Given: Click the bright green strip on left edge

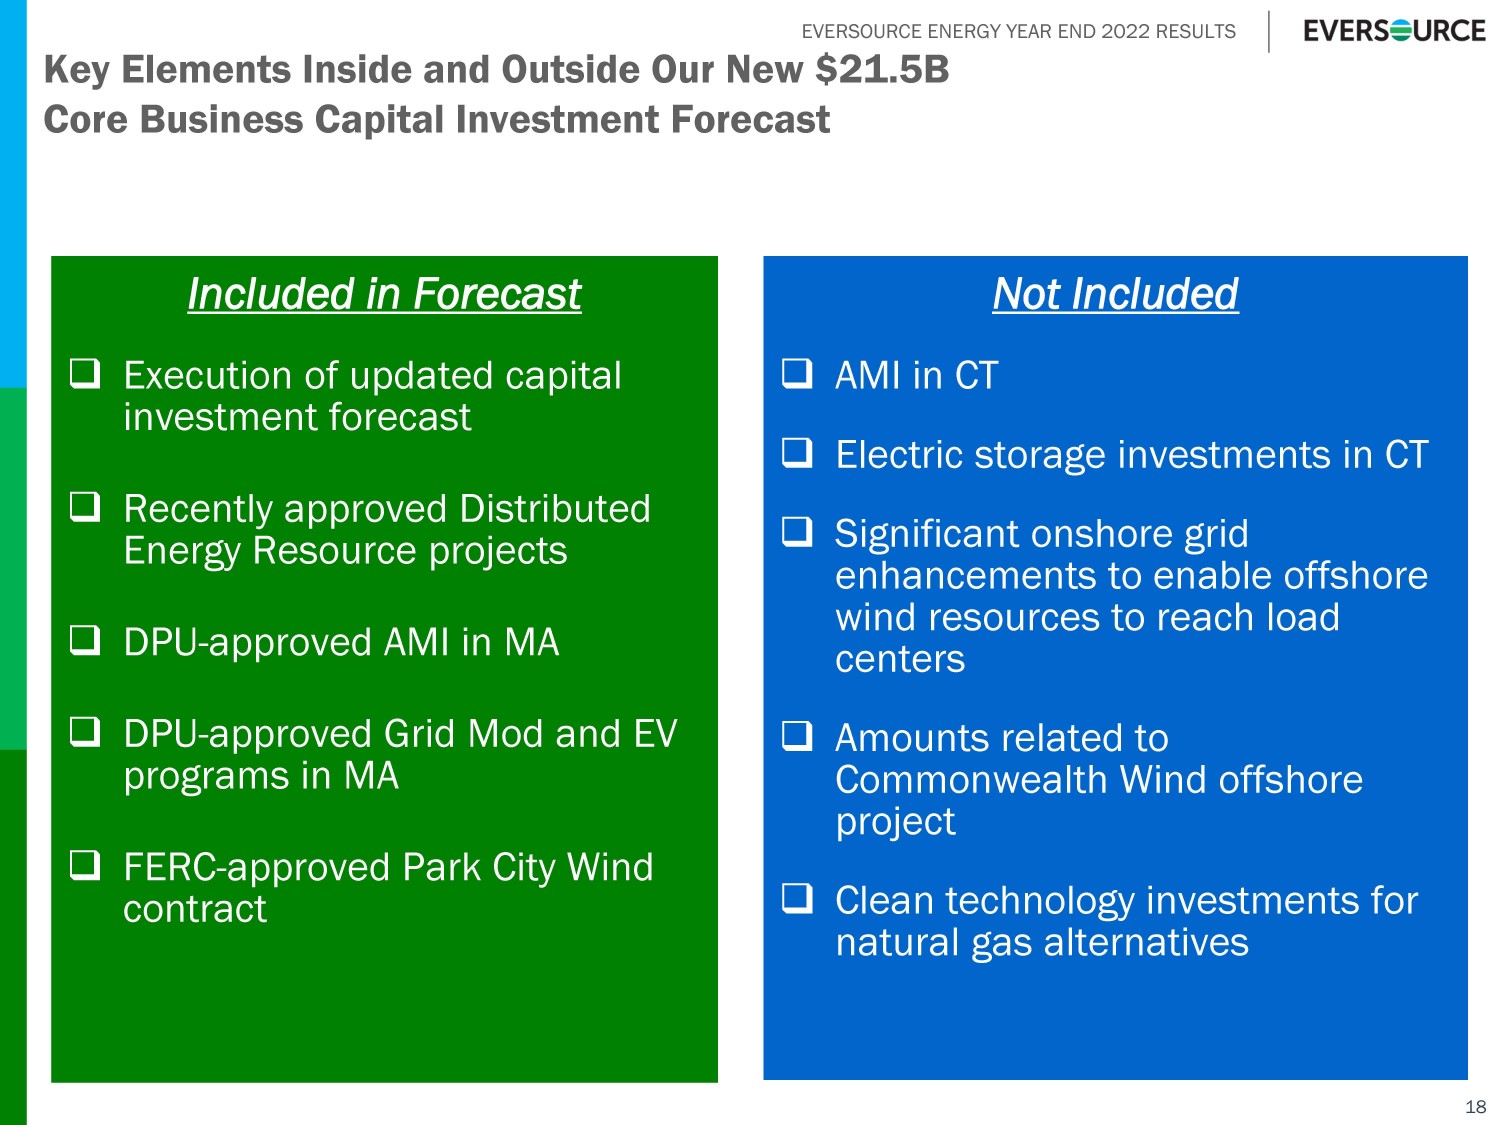Looking at the screenshot, I should coord(13,568).
